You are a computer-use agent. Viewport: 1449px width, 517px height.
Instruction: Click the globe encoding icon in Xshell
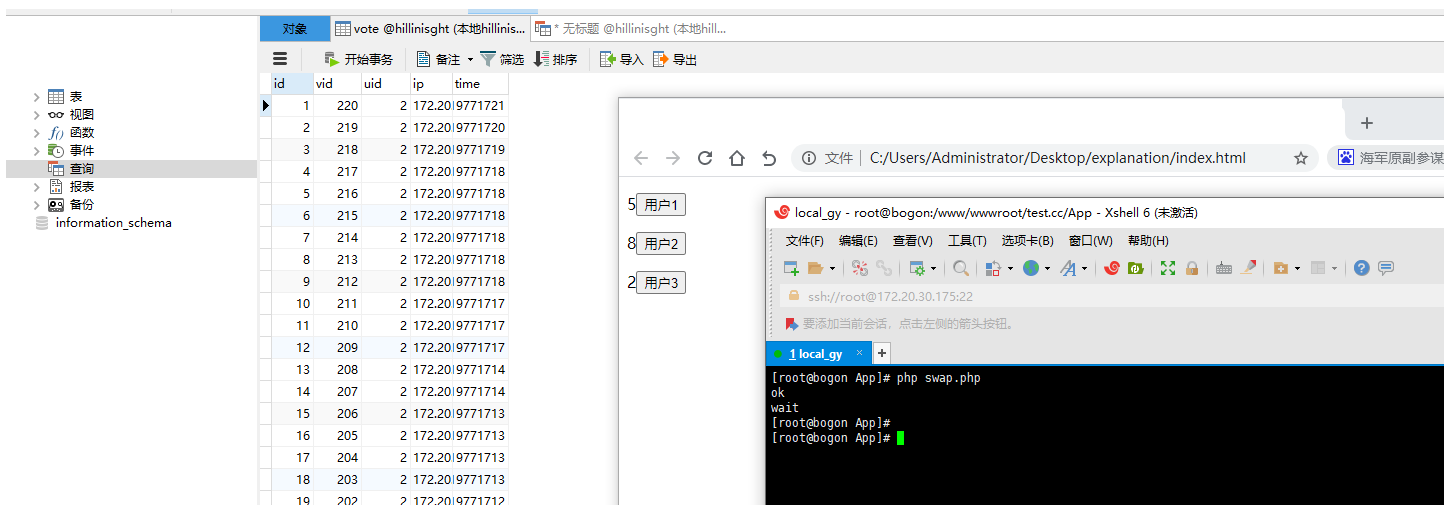(1031, 268)
